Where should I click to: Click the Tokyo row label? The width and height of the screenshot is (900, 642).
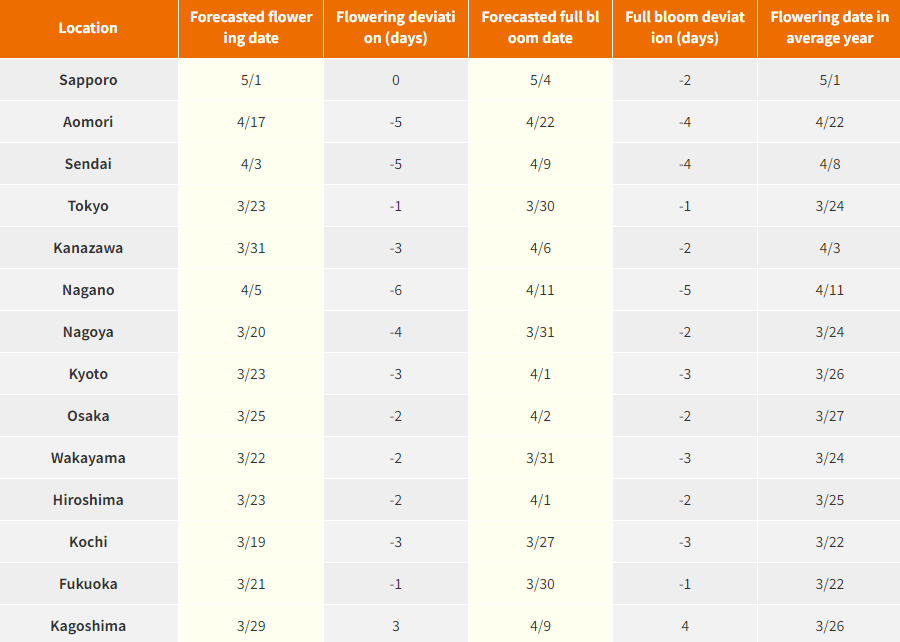(x=88, y=206)
